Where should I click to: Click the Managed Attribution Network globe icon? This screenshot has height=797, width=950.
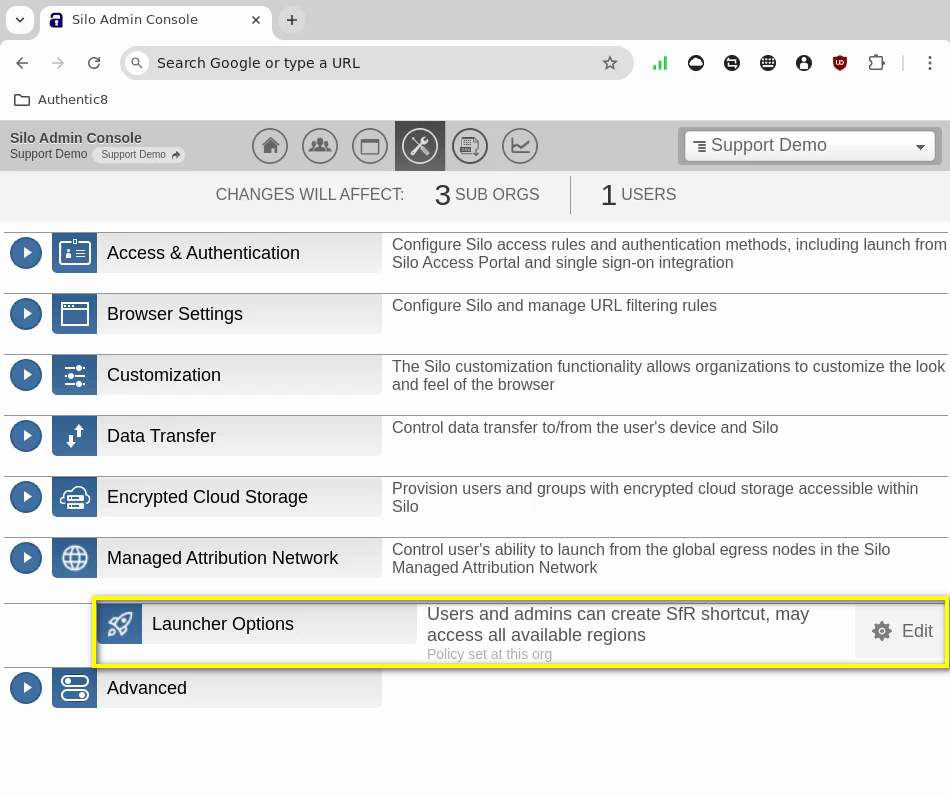coord(75,558)
